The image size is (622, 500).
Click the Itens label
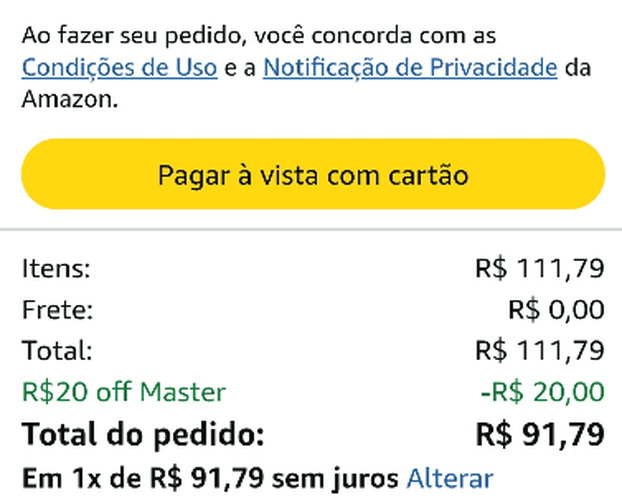coord(55,268)
